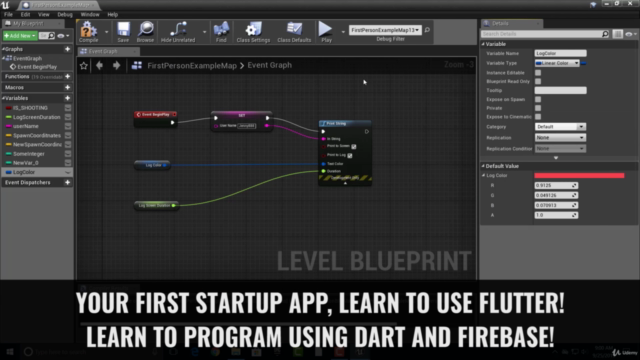Click debug filter magnifier icon

pos(427,30)
